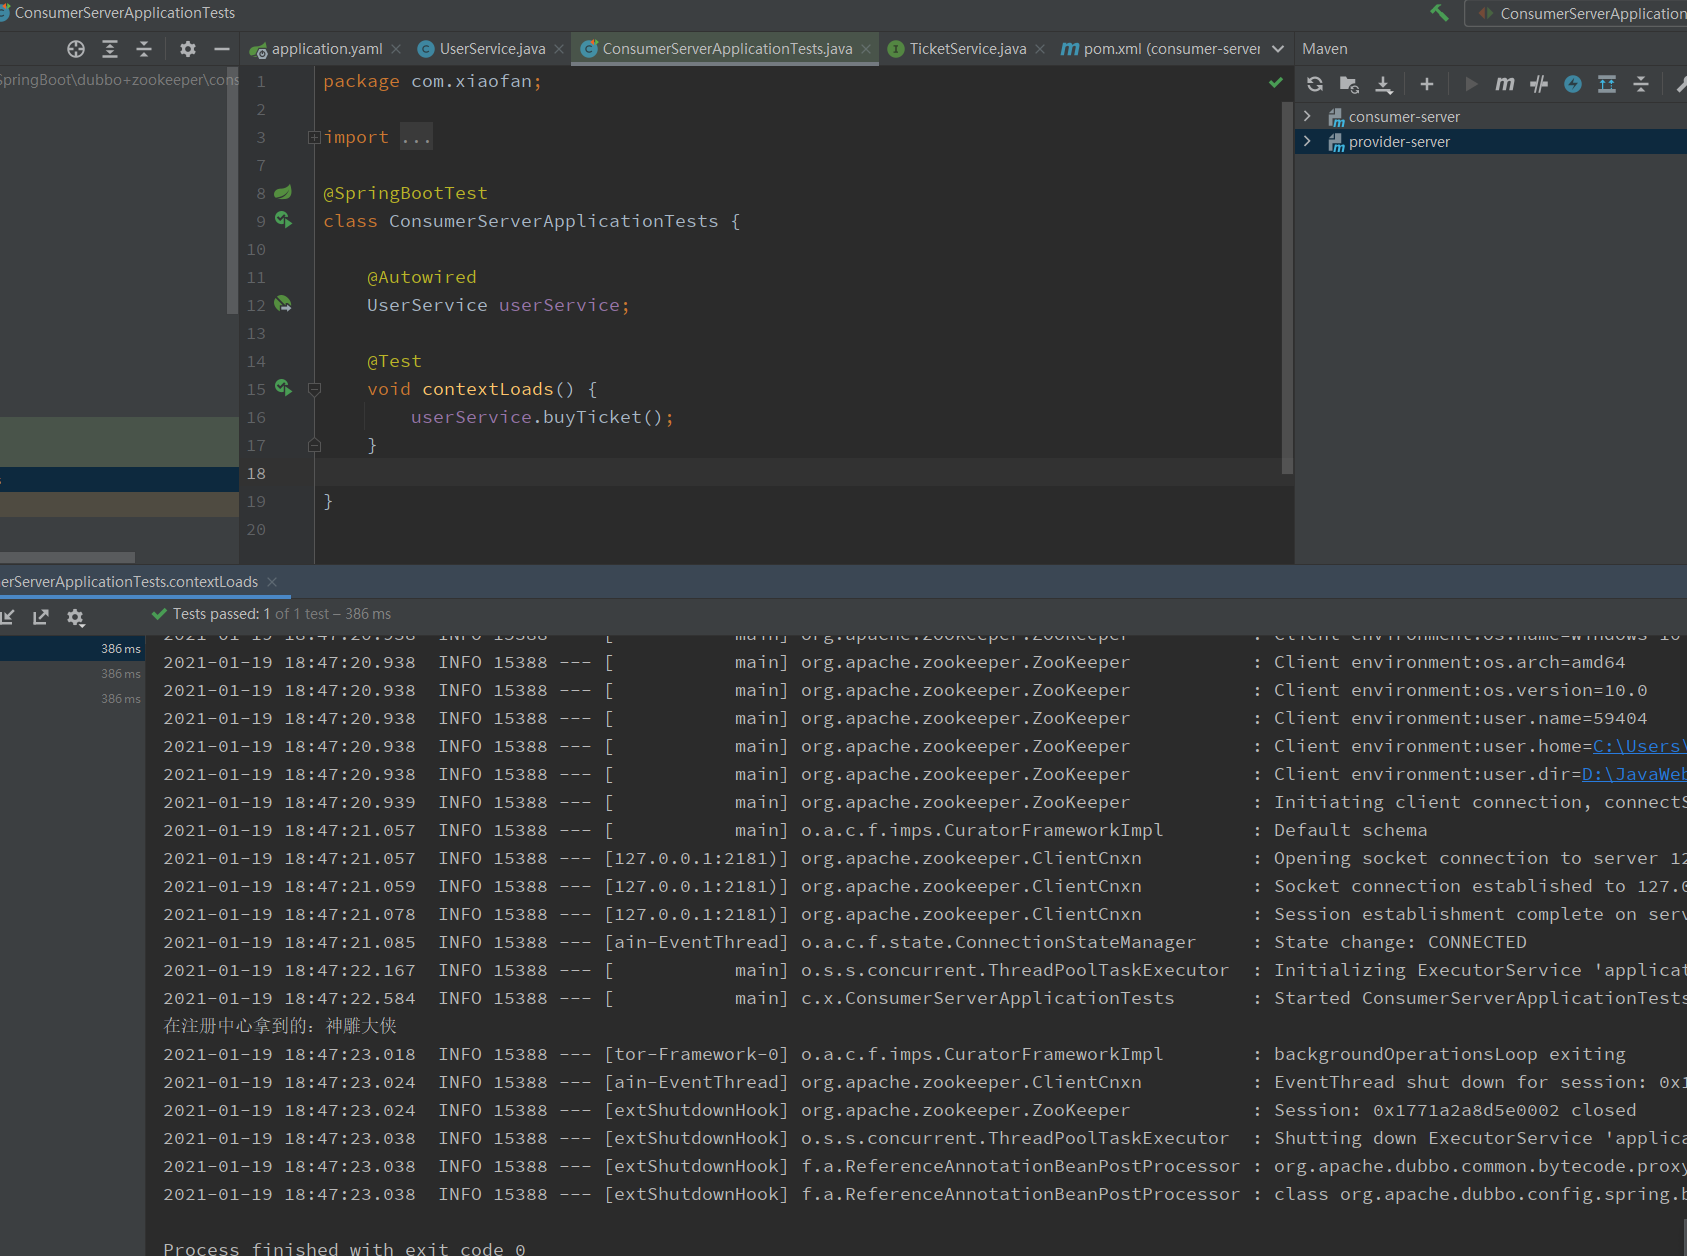Click Download Sources and Documentation icon
Screen dimensions: 1687x1256
[1384, 84]
